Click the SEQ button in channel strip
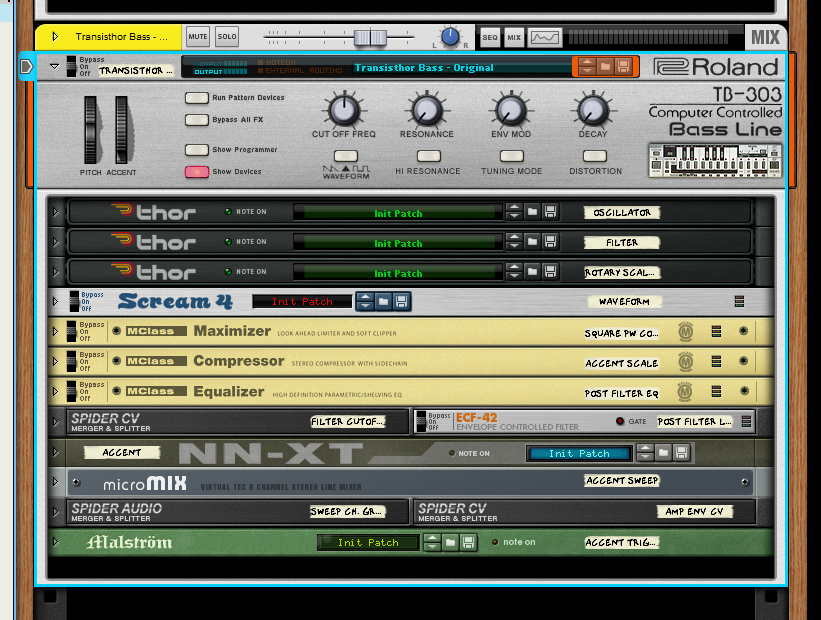821x620 pixels. click(x=490, y=38)
